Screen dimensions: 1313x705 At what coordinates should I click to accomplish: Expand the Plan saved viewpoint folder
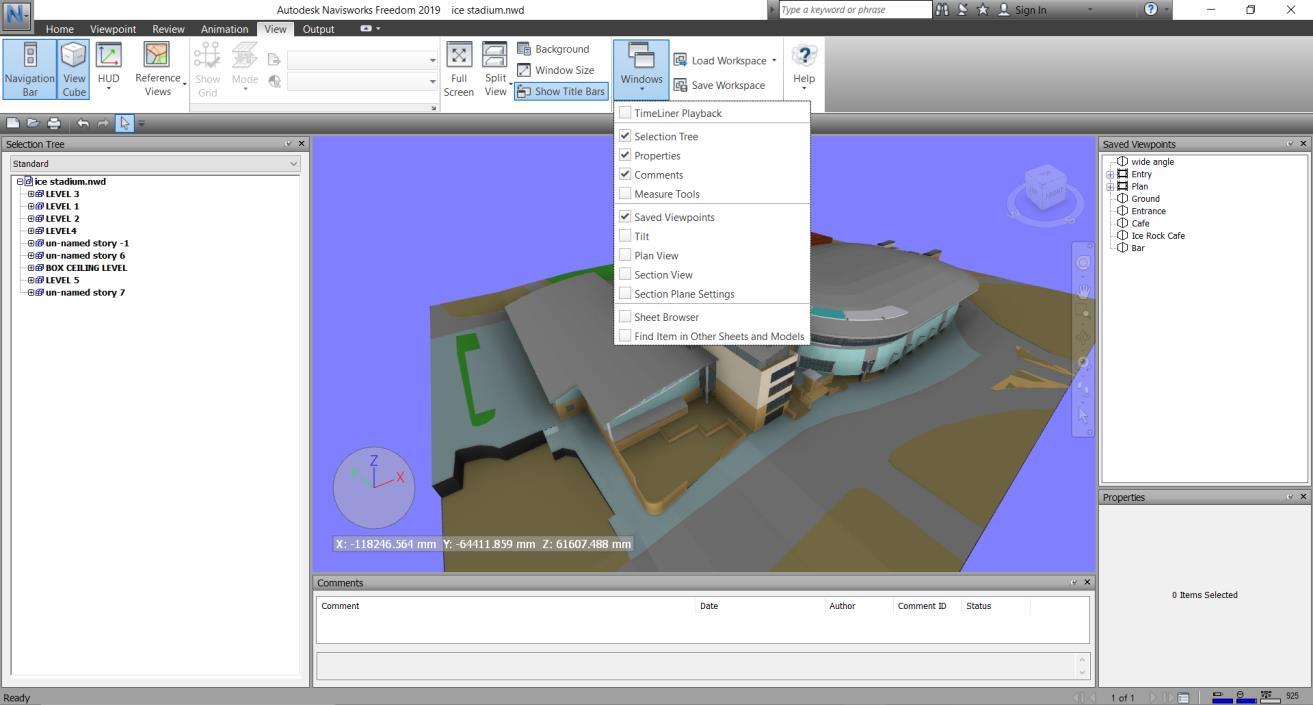(x=1110, y=186)
